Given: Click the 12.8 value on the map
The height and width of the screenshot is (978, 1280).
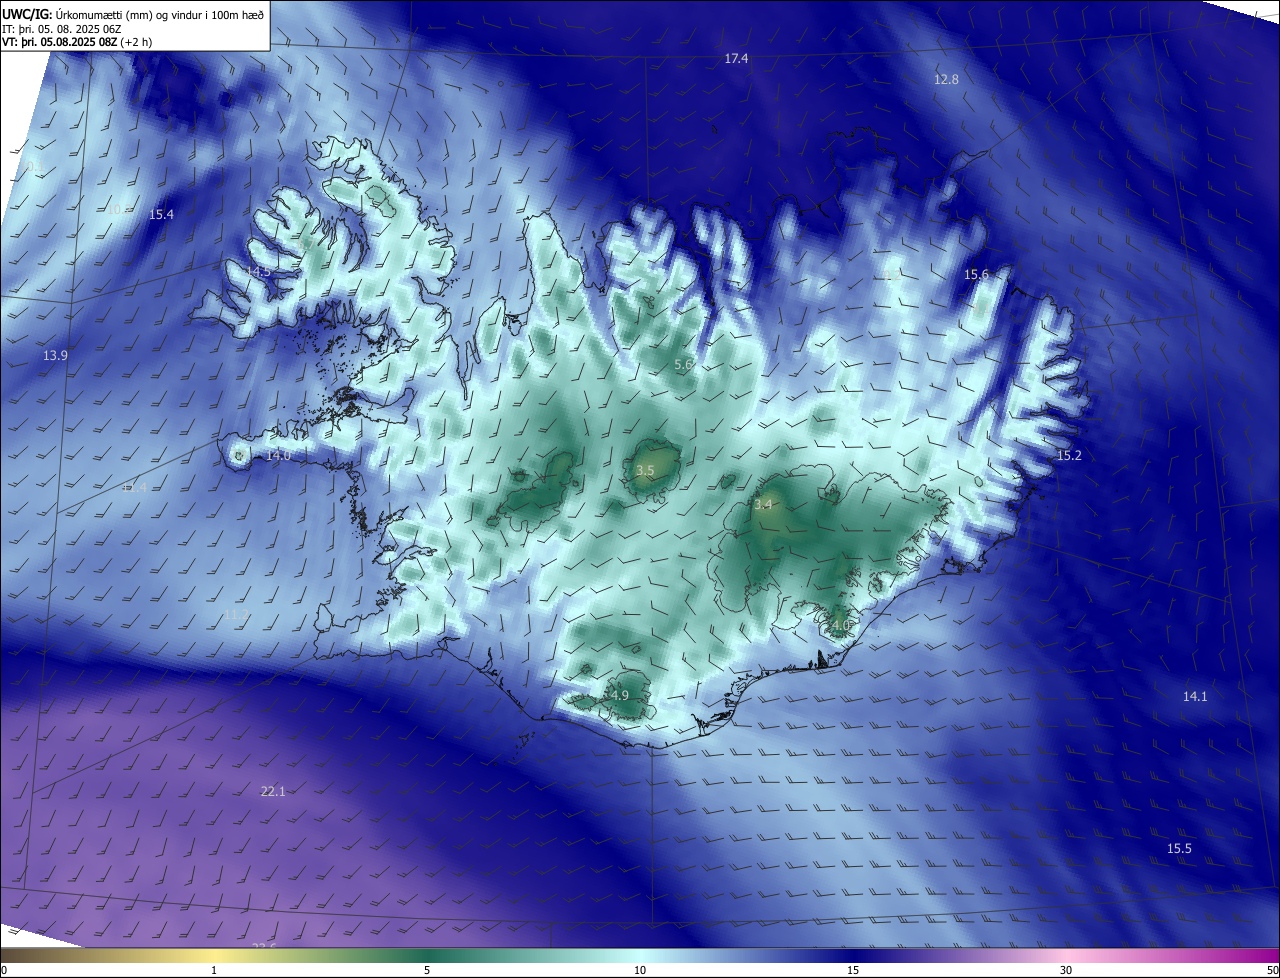Looking at the screenshot, I should tap(946, 79).
